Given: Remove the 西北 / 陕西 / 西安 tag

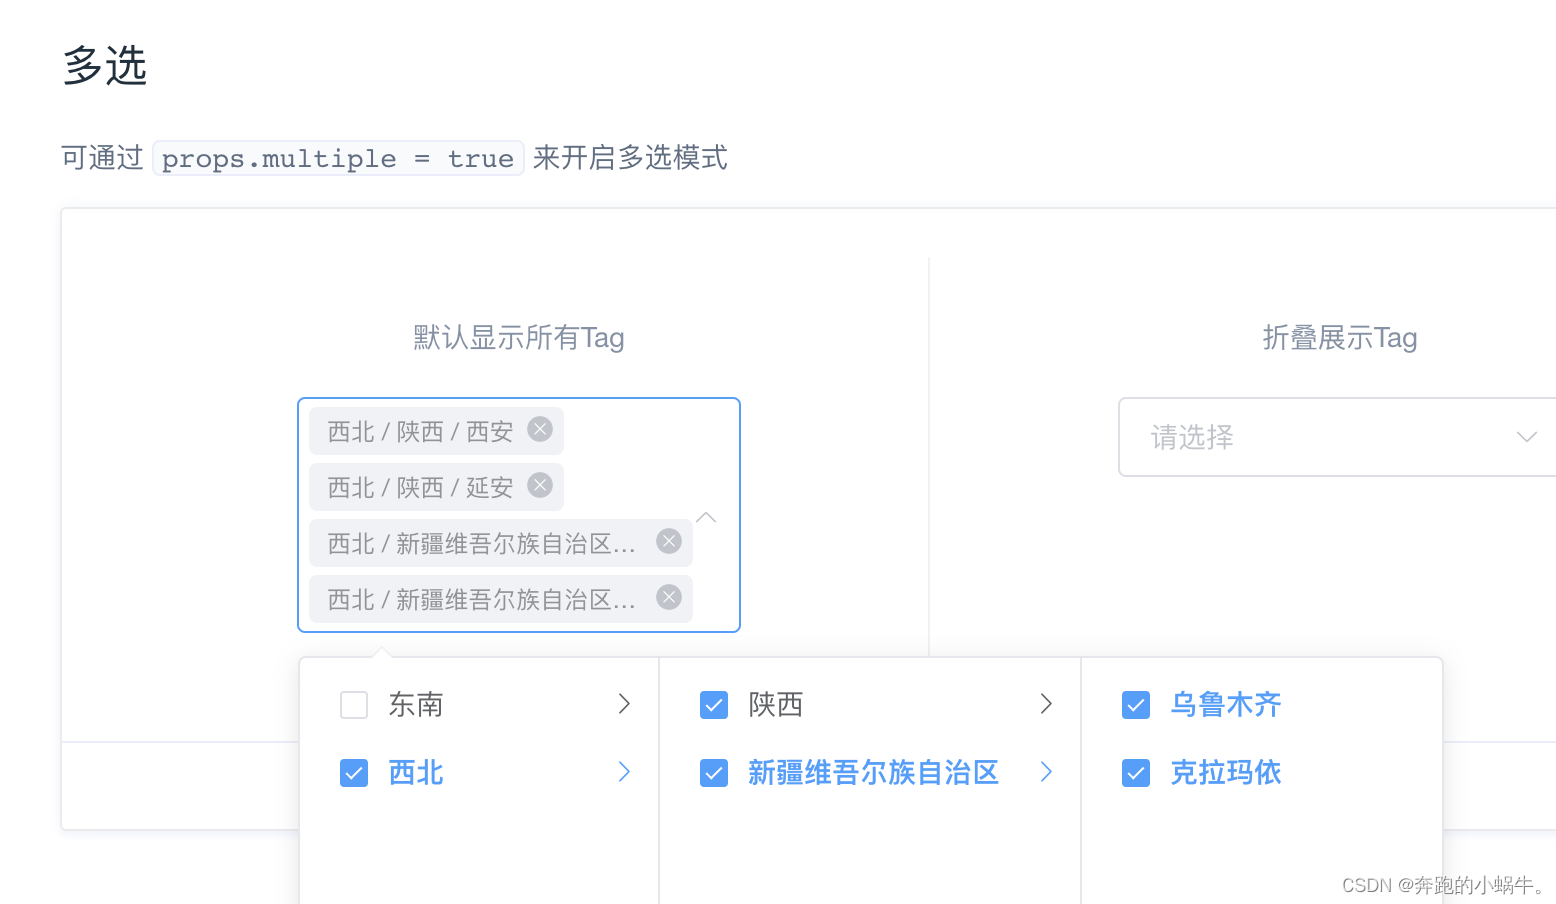Looking at the screenshot, I should (x=540, y=429).
